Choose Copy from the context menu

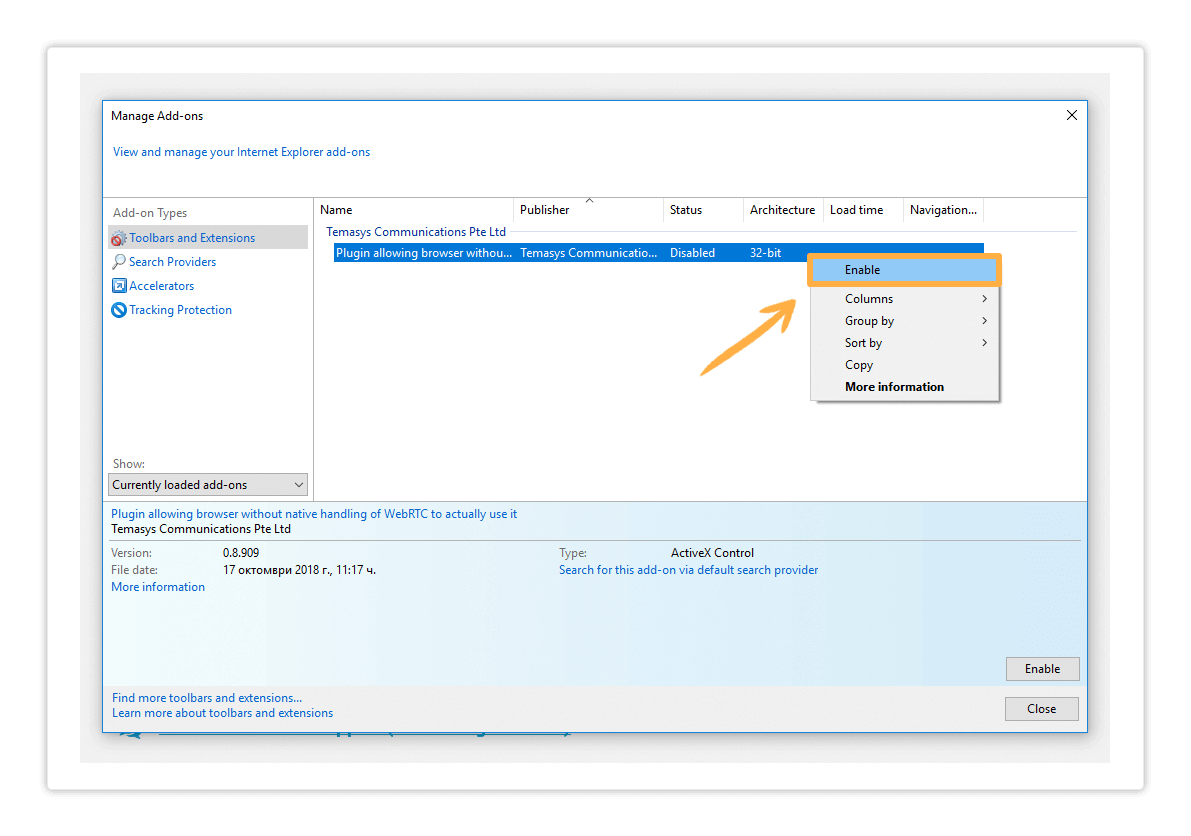point(904,365)
